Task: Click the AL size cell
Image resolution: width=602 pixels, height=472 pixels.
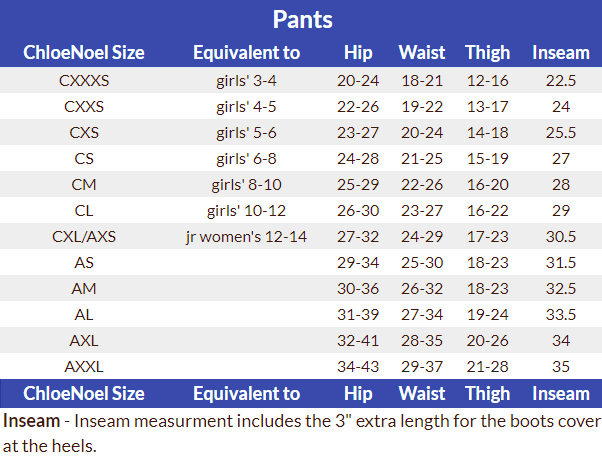Action: 84,315
